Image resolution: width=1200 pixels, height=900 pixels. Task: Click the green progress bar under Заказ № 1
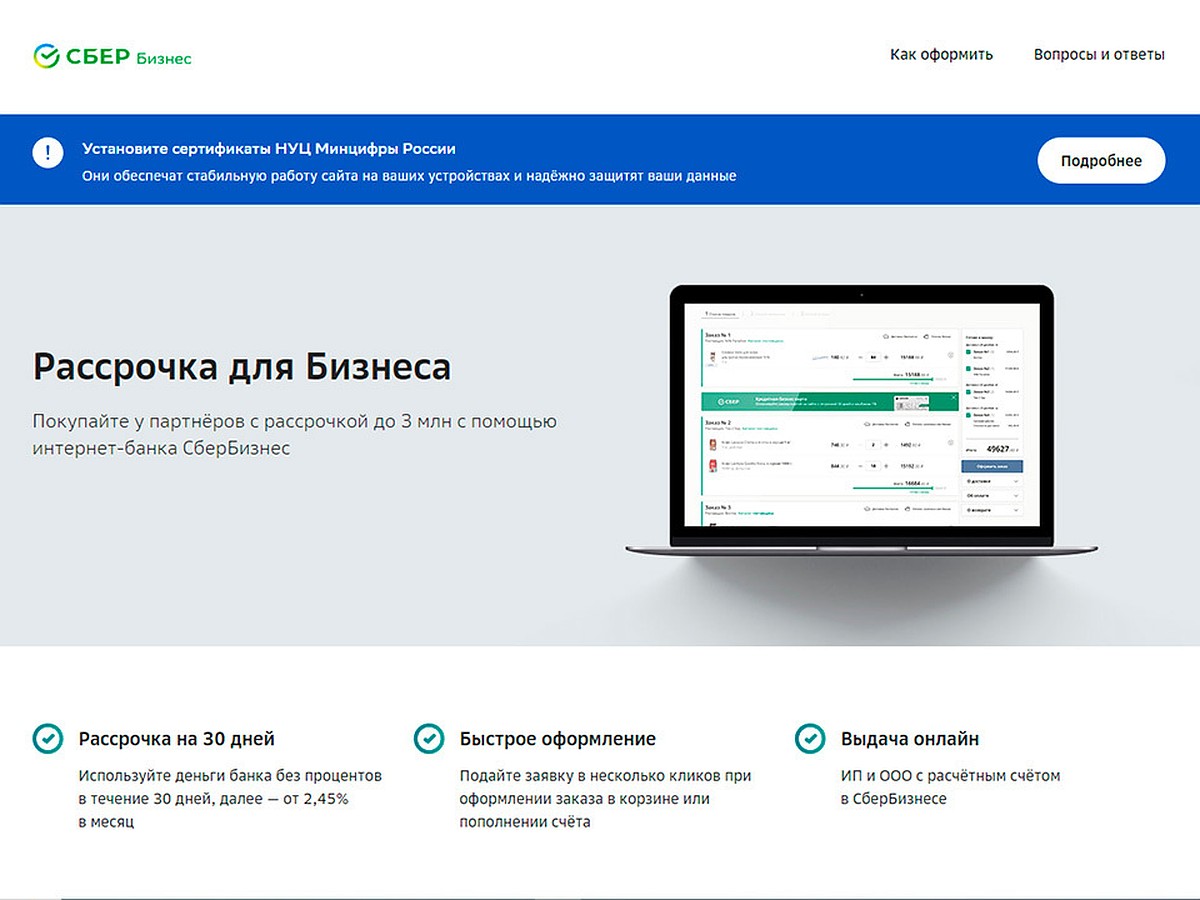click(891, 379)
